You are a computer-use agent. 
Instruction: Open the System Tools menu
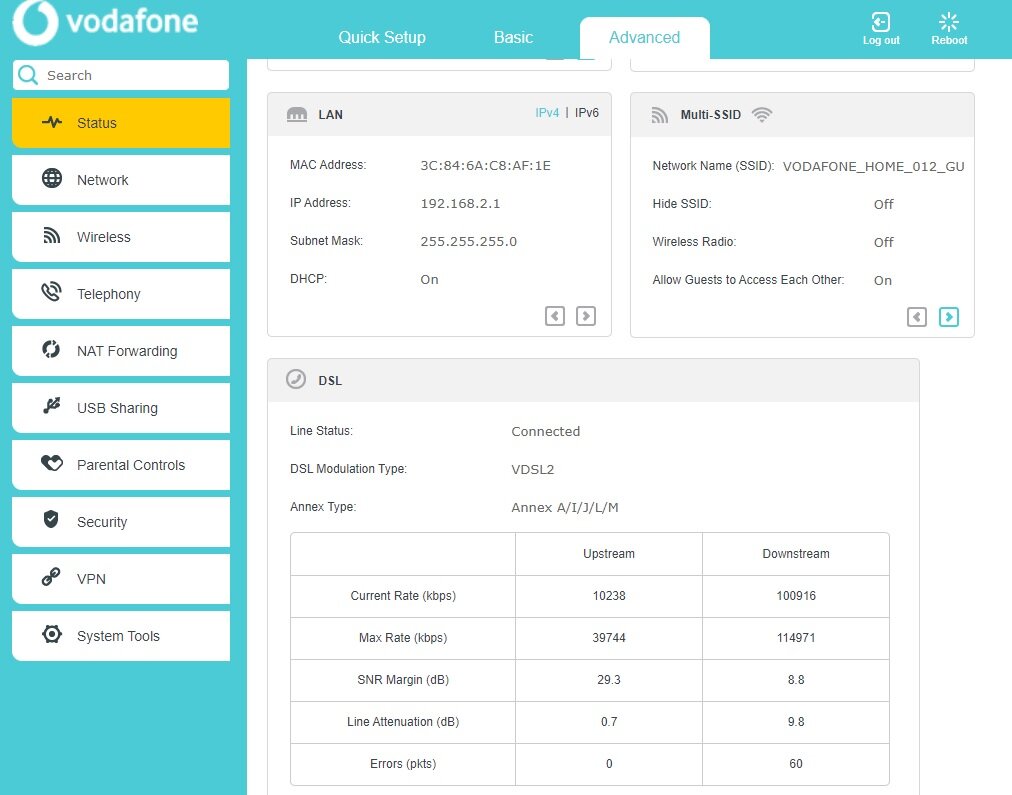pos(121,636)
